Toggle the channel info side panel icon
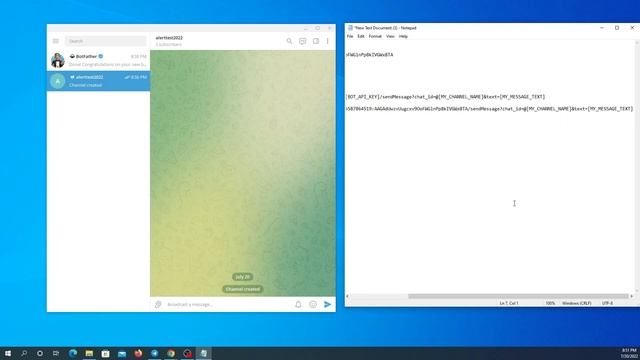This screenshot has width=640, height=360. pyautogui.click(x=316, y=41)
